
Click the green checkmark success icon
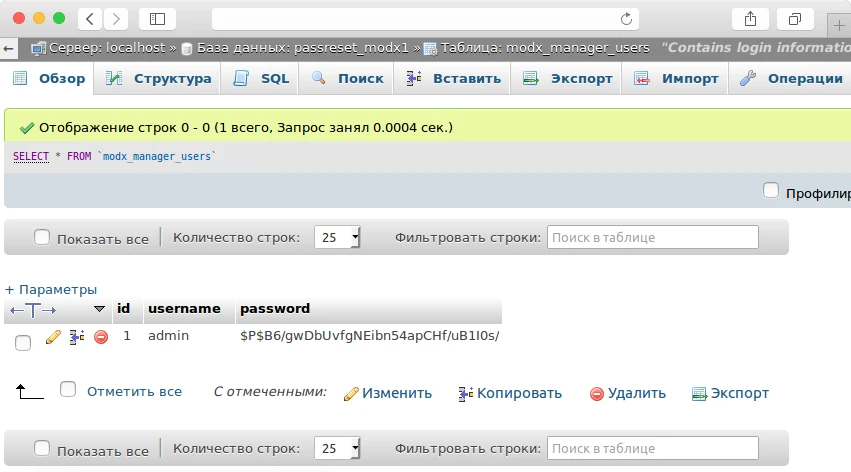[27, 128]
